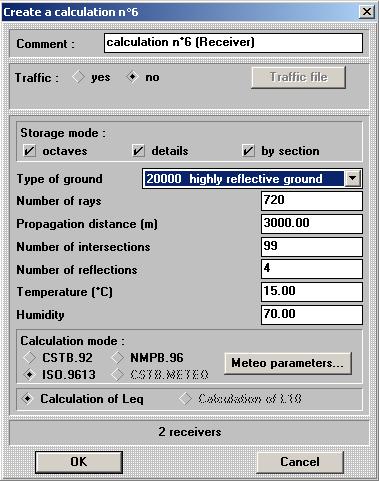Click the Traffic file button
Image resolution: width=379 pixels, height=481 pixels.
[298, 77]
